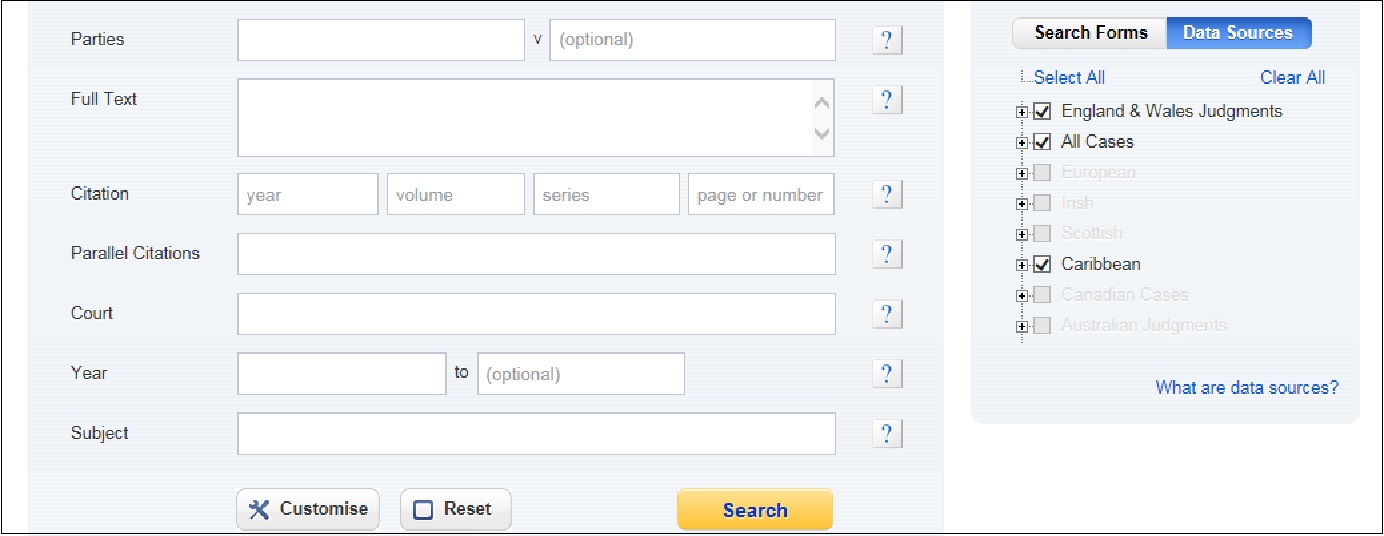This screenshot has width=1384, height=536.
Task: Expand the Australian Judgments tree node
Action: [1021, 326]
